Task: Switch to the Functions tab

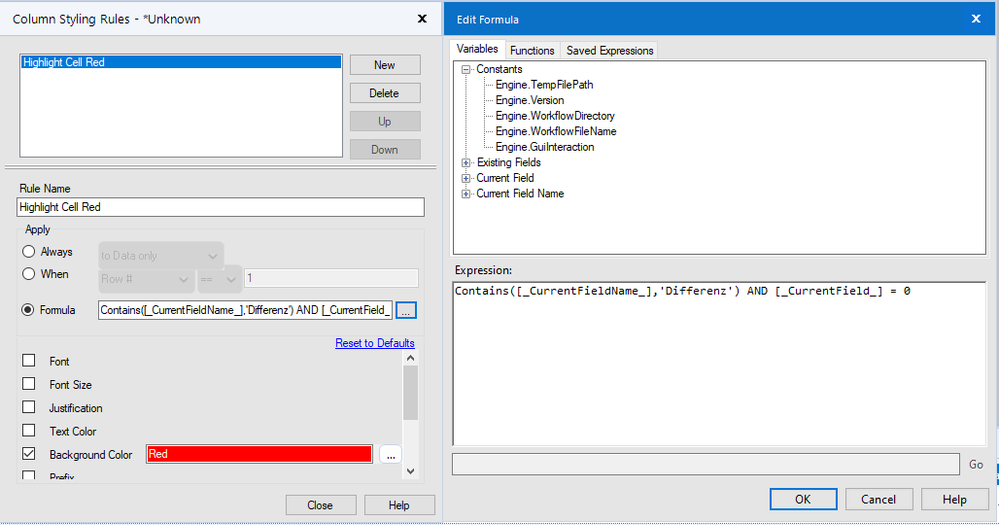Action: [x=532, y=50]
